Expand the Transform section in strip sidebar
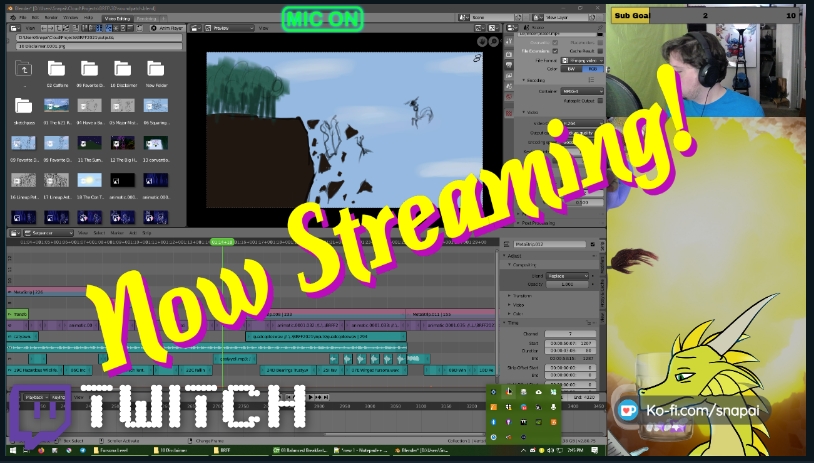The height and width of the screenshot is (463, 814). 521,296
